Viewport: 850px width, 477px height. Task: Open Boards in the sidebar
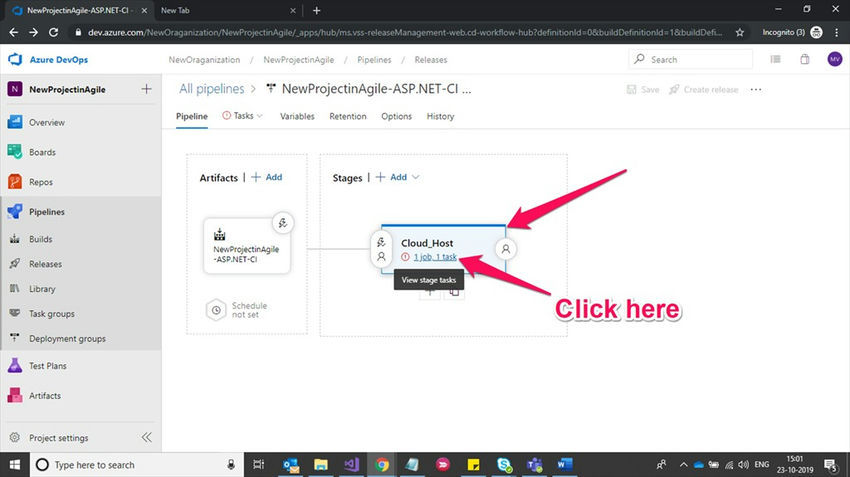pyautogui.click(x=42, y=152)
